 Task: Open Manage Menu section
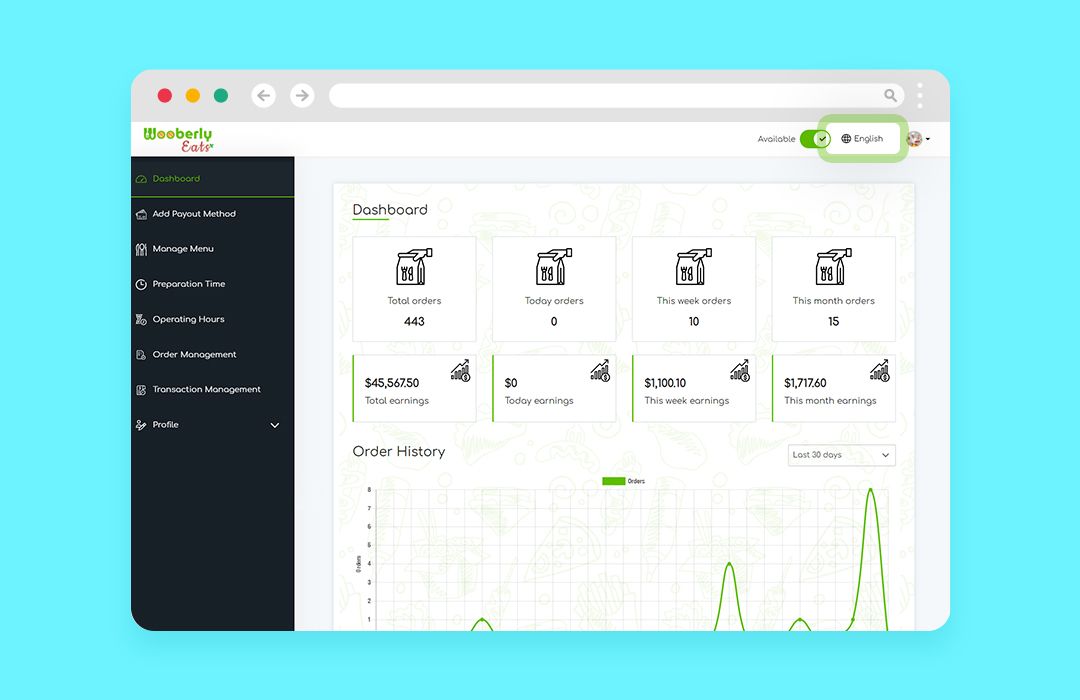click(213, 249)
